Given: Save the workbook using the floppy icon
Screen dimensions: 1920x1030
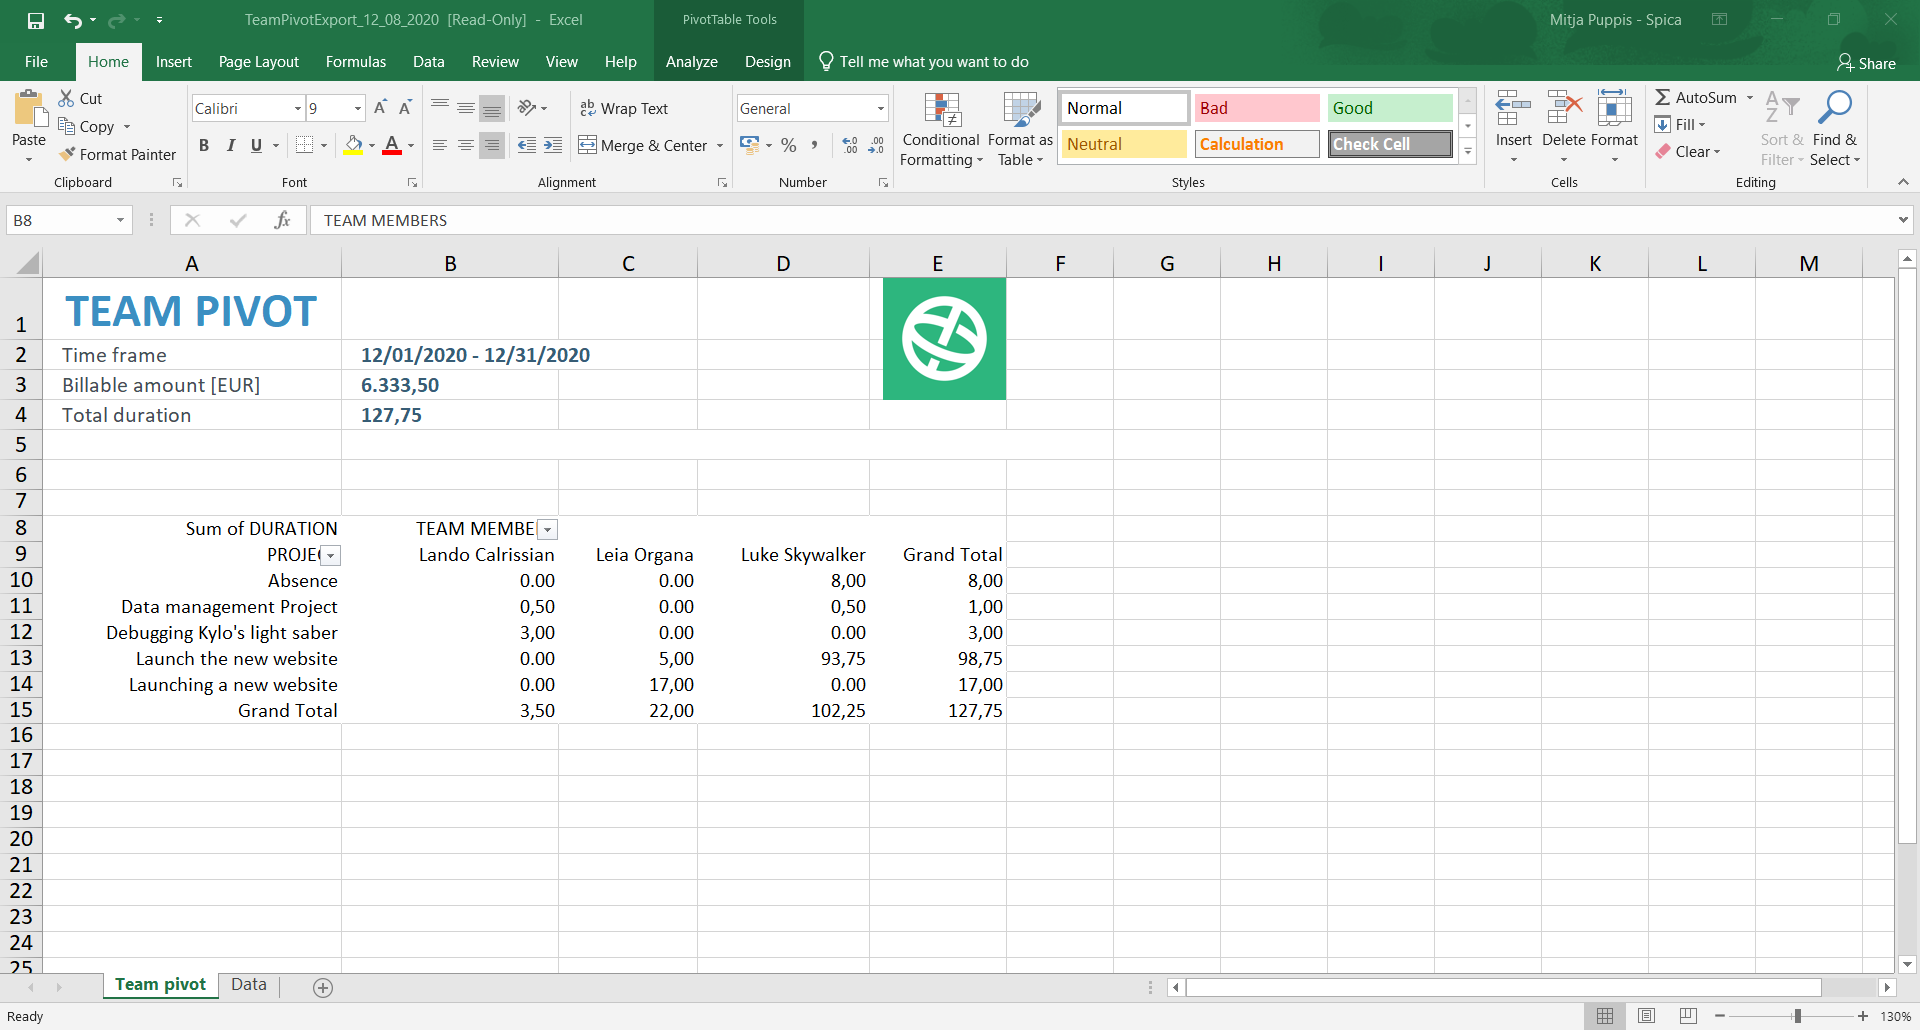Looking at the screenshot, I should pyautogui.click(x=36, y=20).
